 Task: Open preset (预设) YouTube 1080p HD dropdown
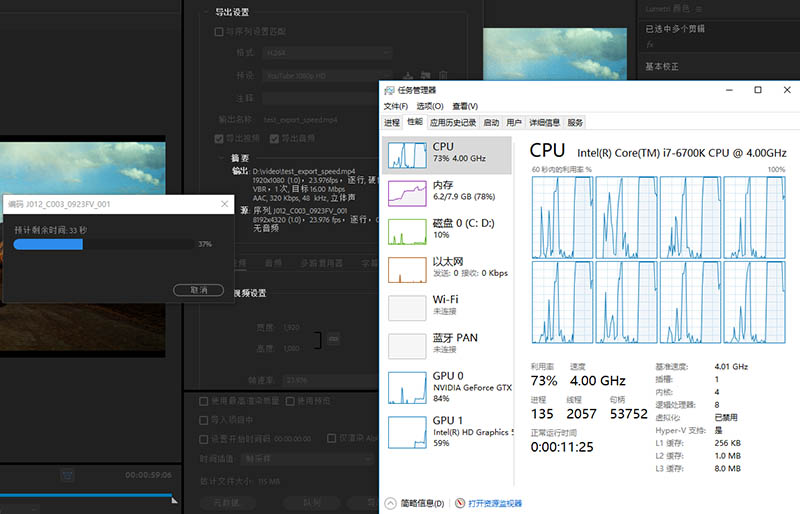click(x=327, y=76)
